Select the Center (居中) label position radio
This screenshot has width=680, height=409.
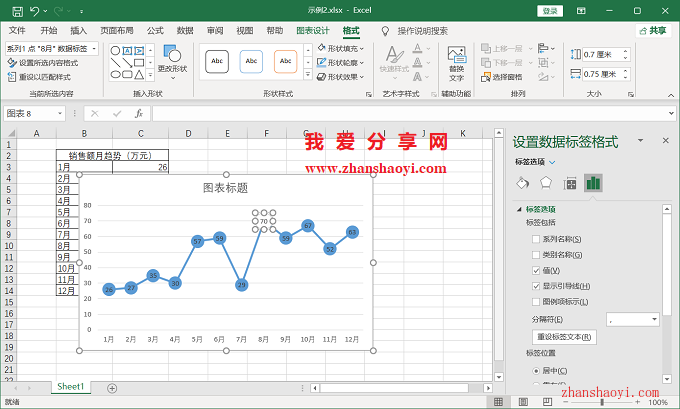pyautogui.click(x=536, y=371)
